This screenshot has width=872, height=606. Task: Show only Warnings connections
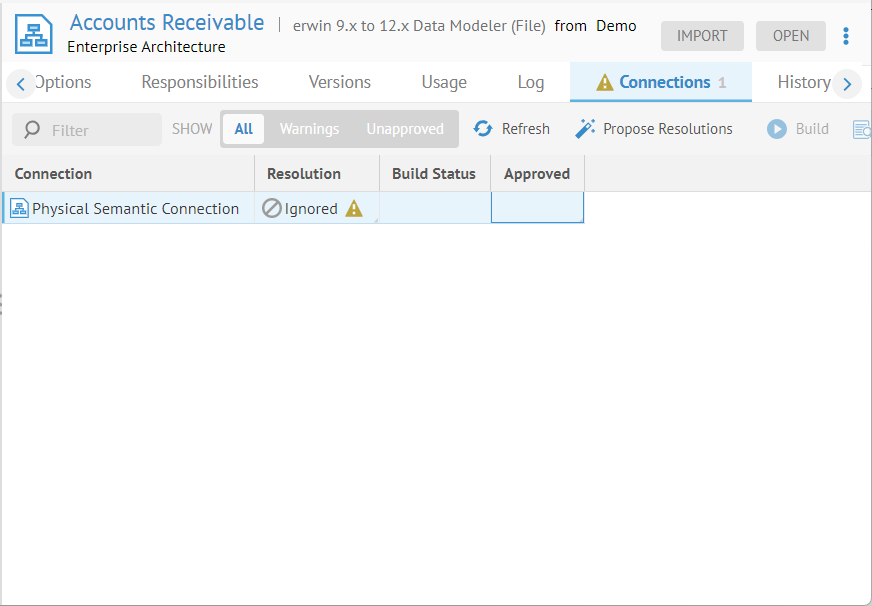tap(309, 129)
